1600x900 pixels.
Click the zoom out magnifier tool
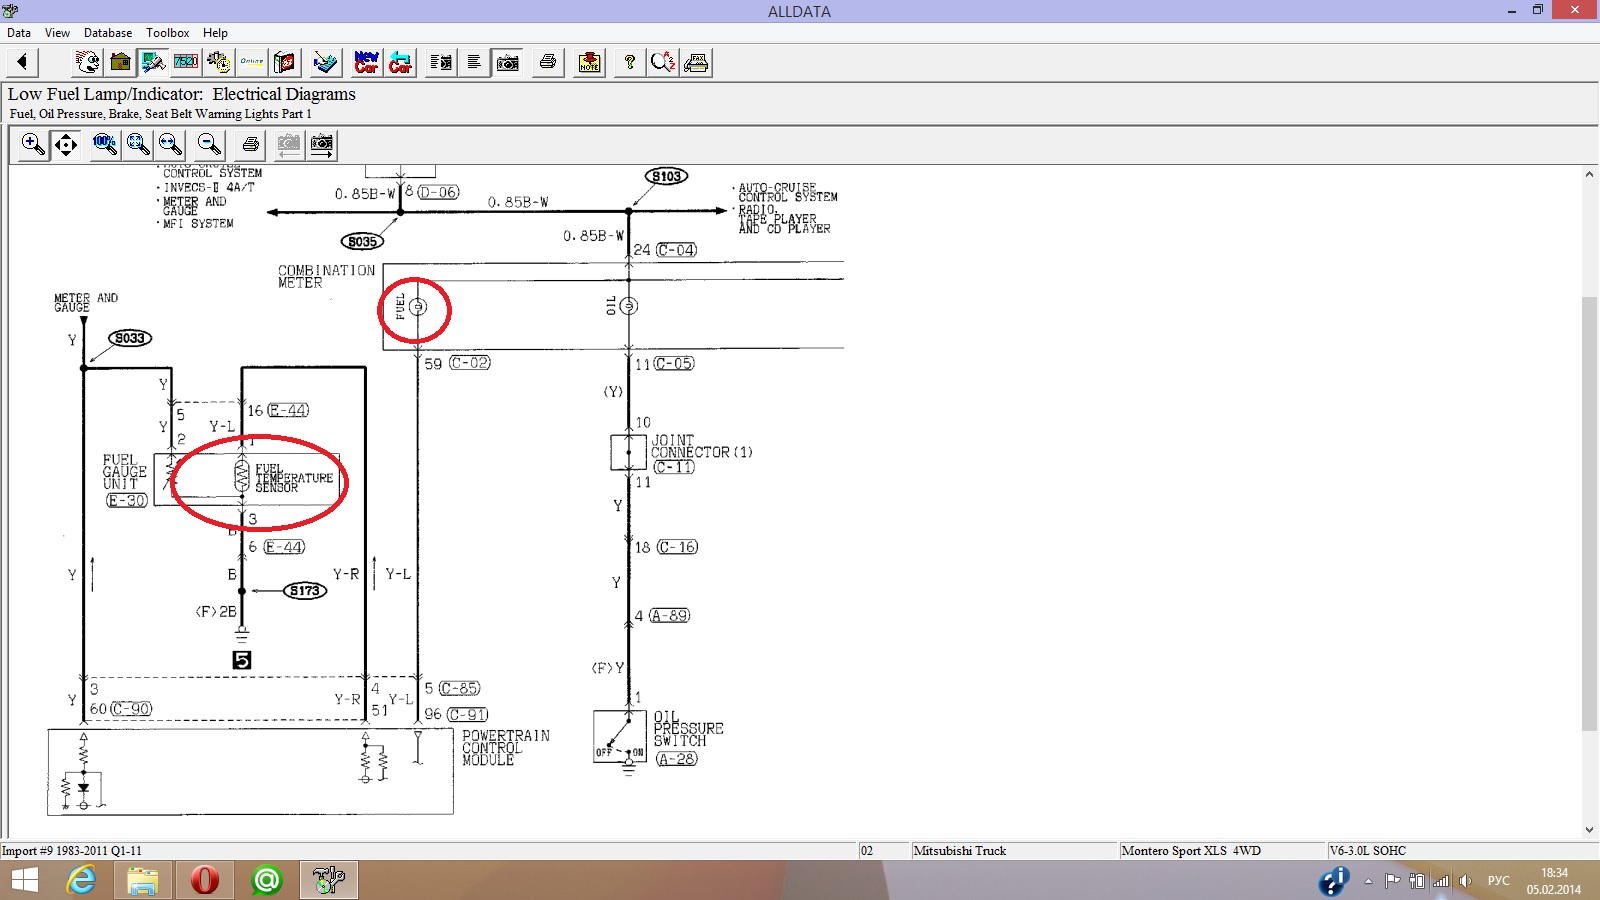point(208,145)
